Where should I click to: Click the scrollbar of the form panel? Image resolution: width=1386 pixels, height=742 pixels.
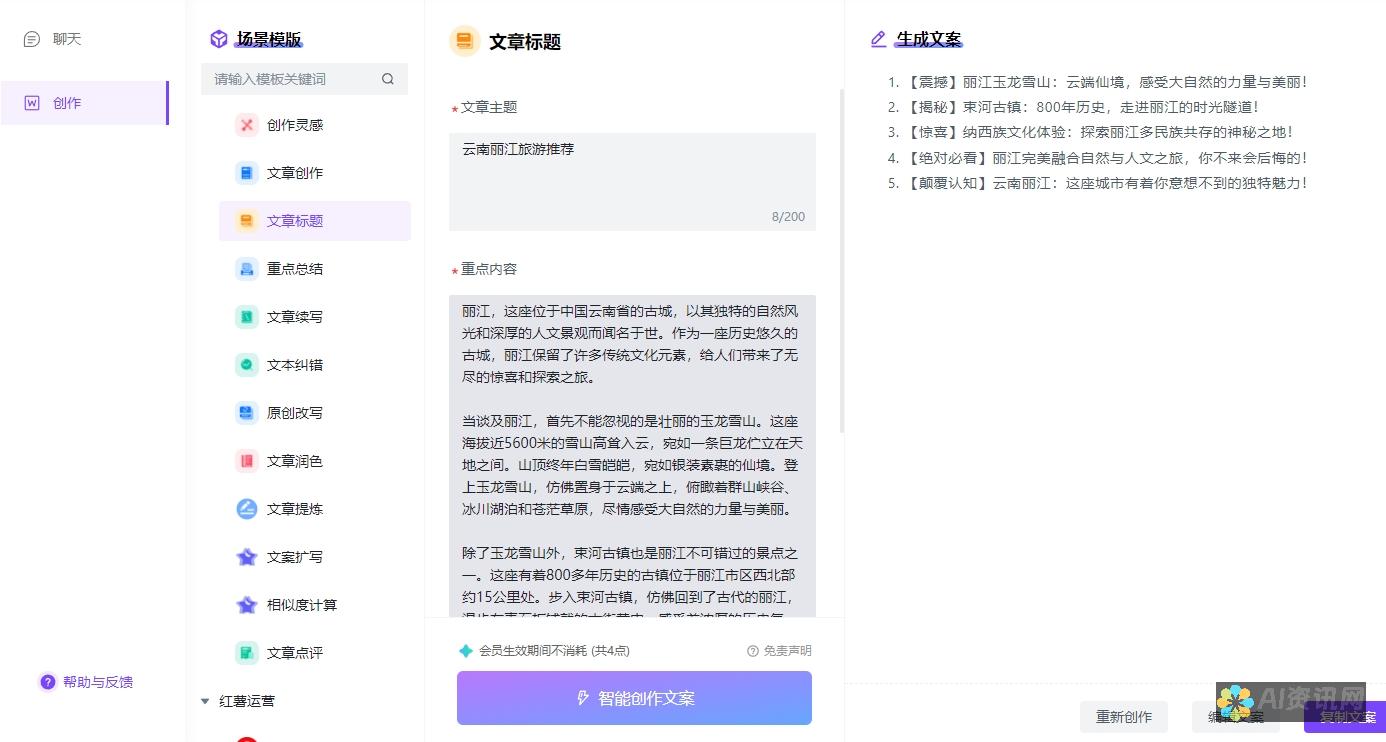tap(841, 260)
